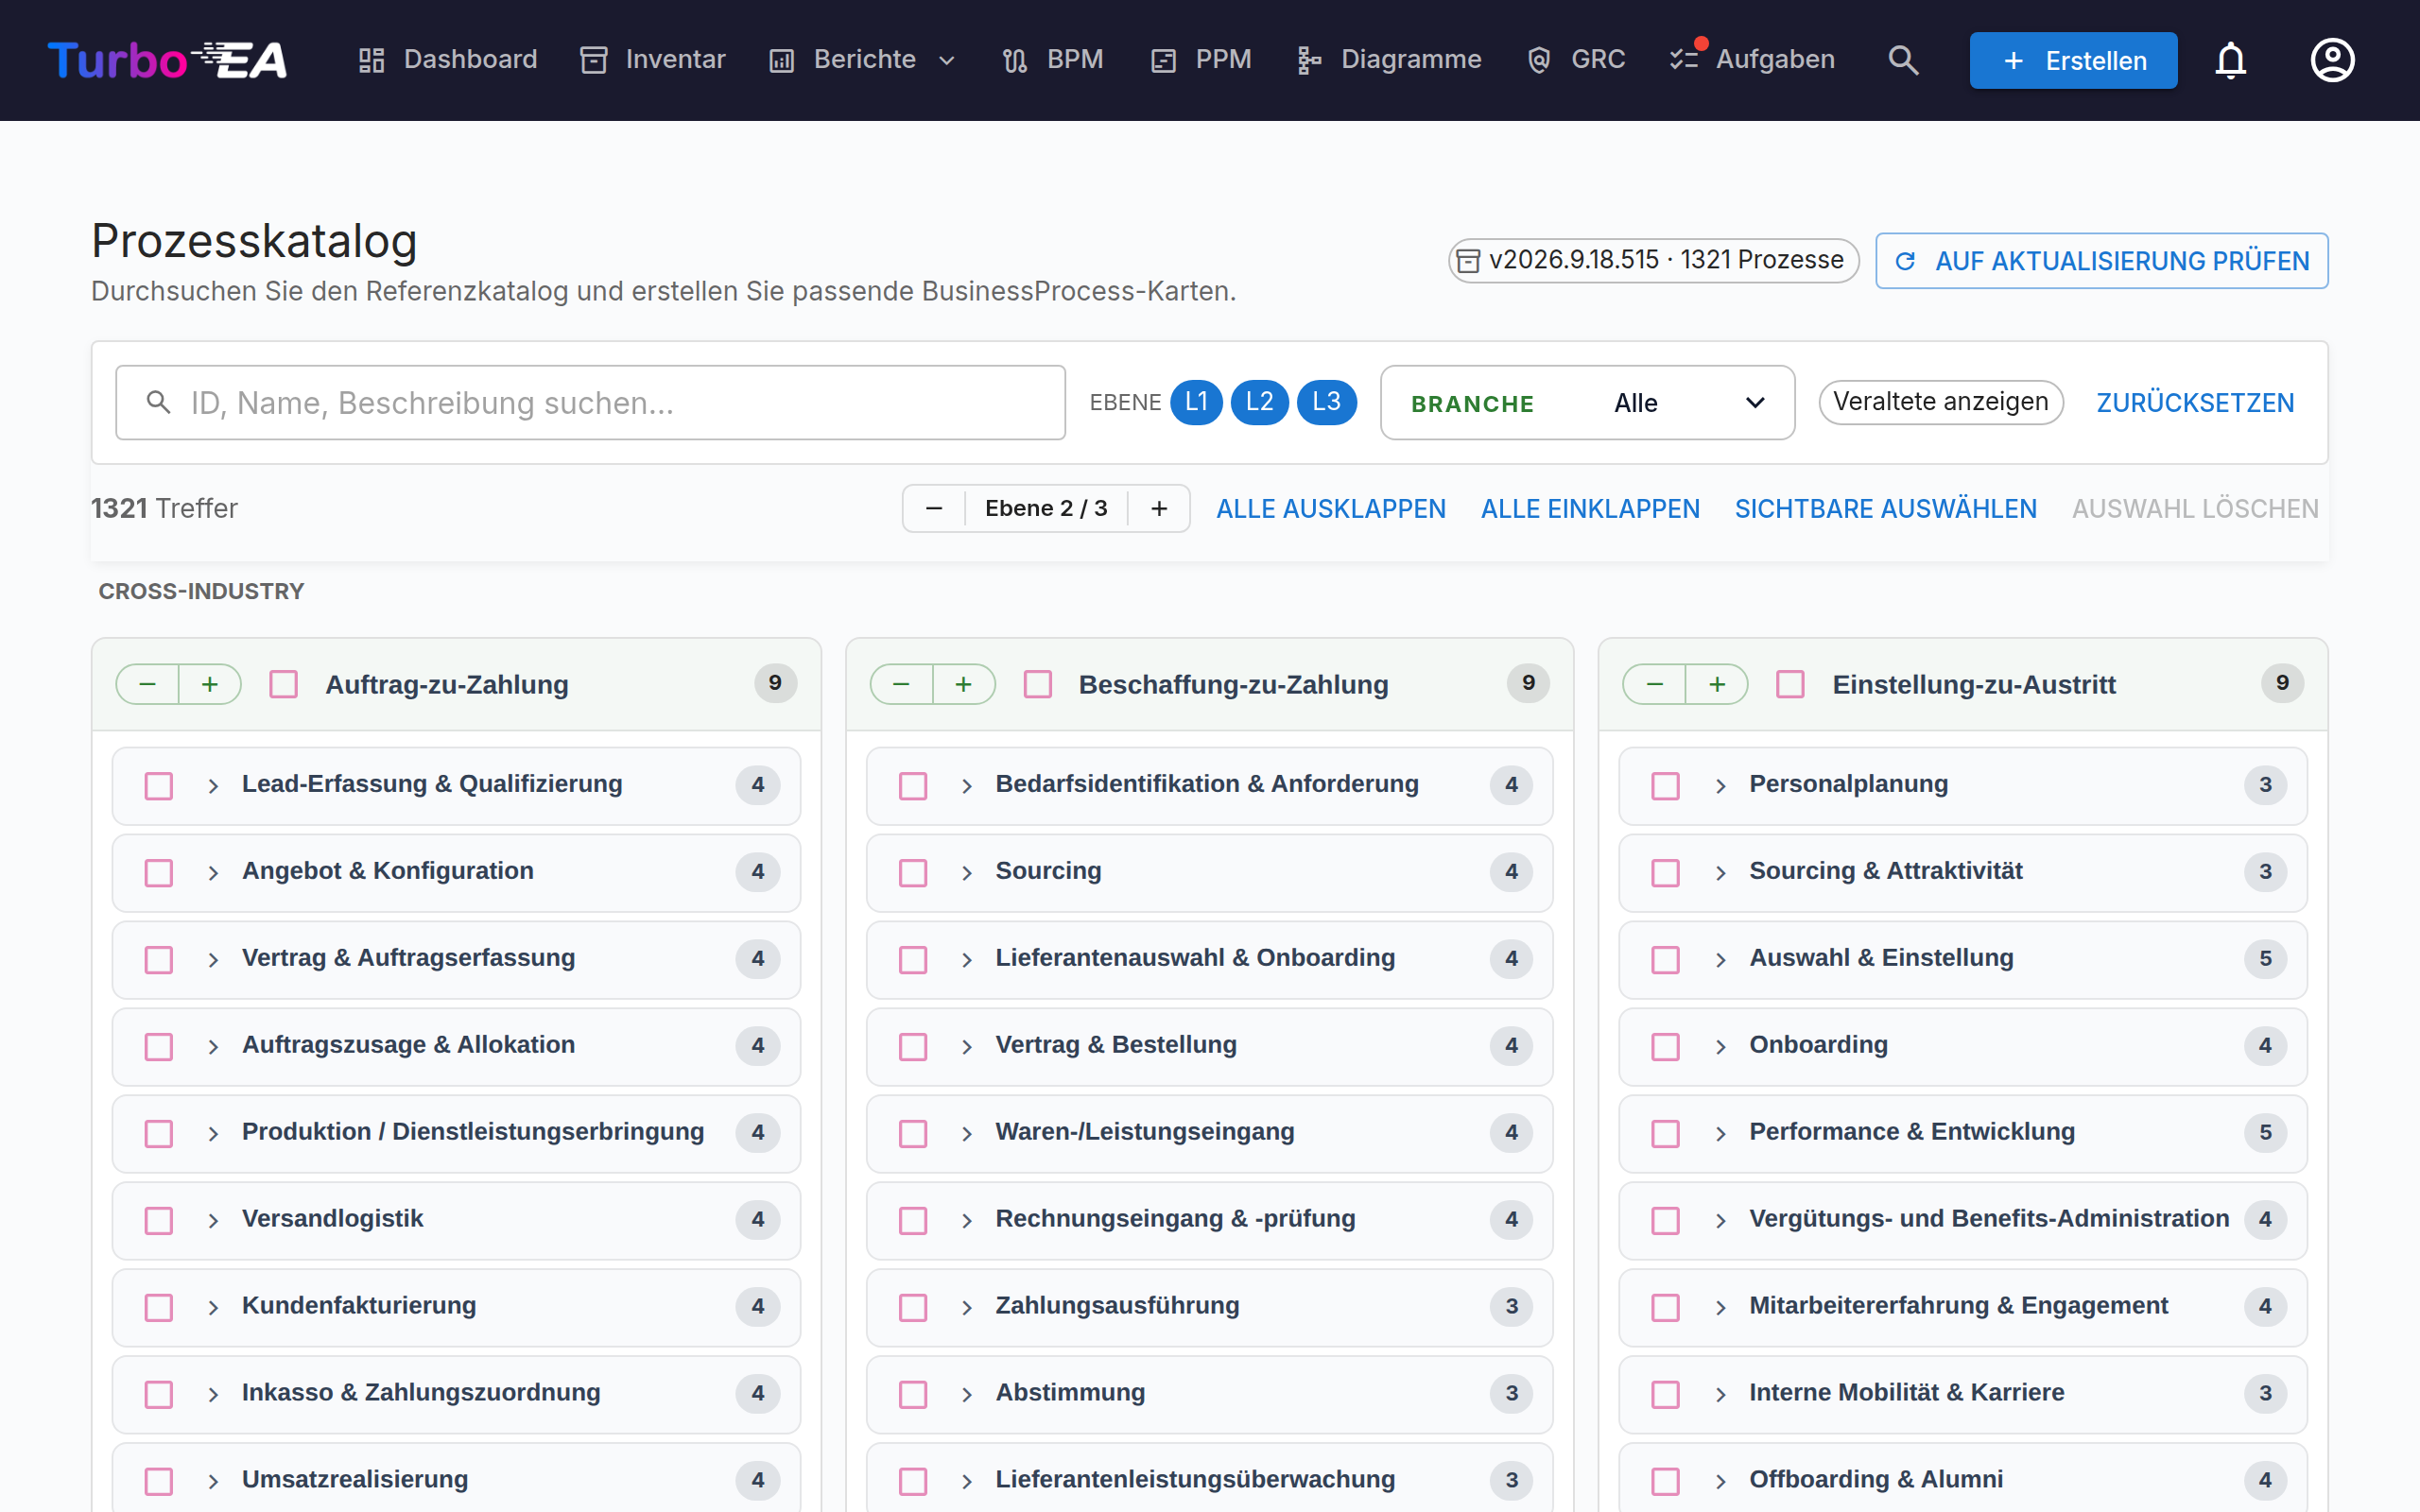2420x1512 pixels.
Task: Tick the Versandlogistik checkbox
Action: tap(159, 1220)
